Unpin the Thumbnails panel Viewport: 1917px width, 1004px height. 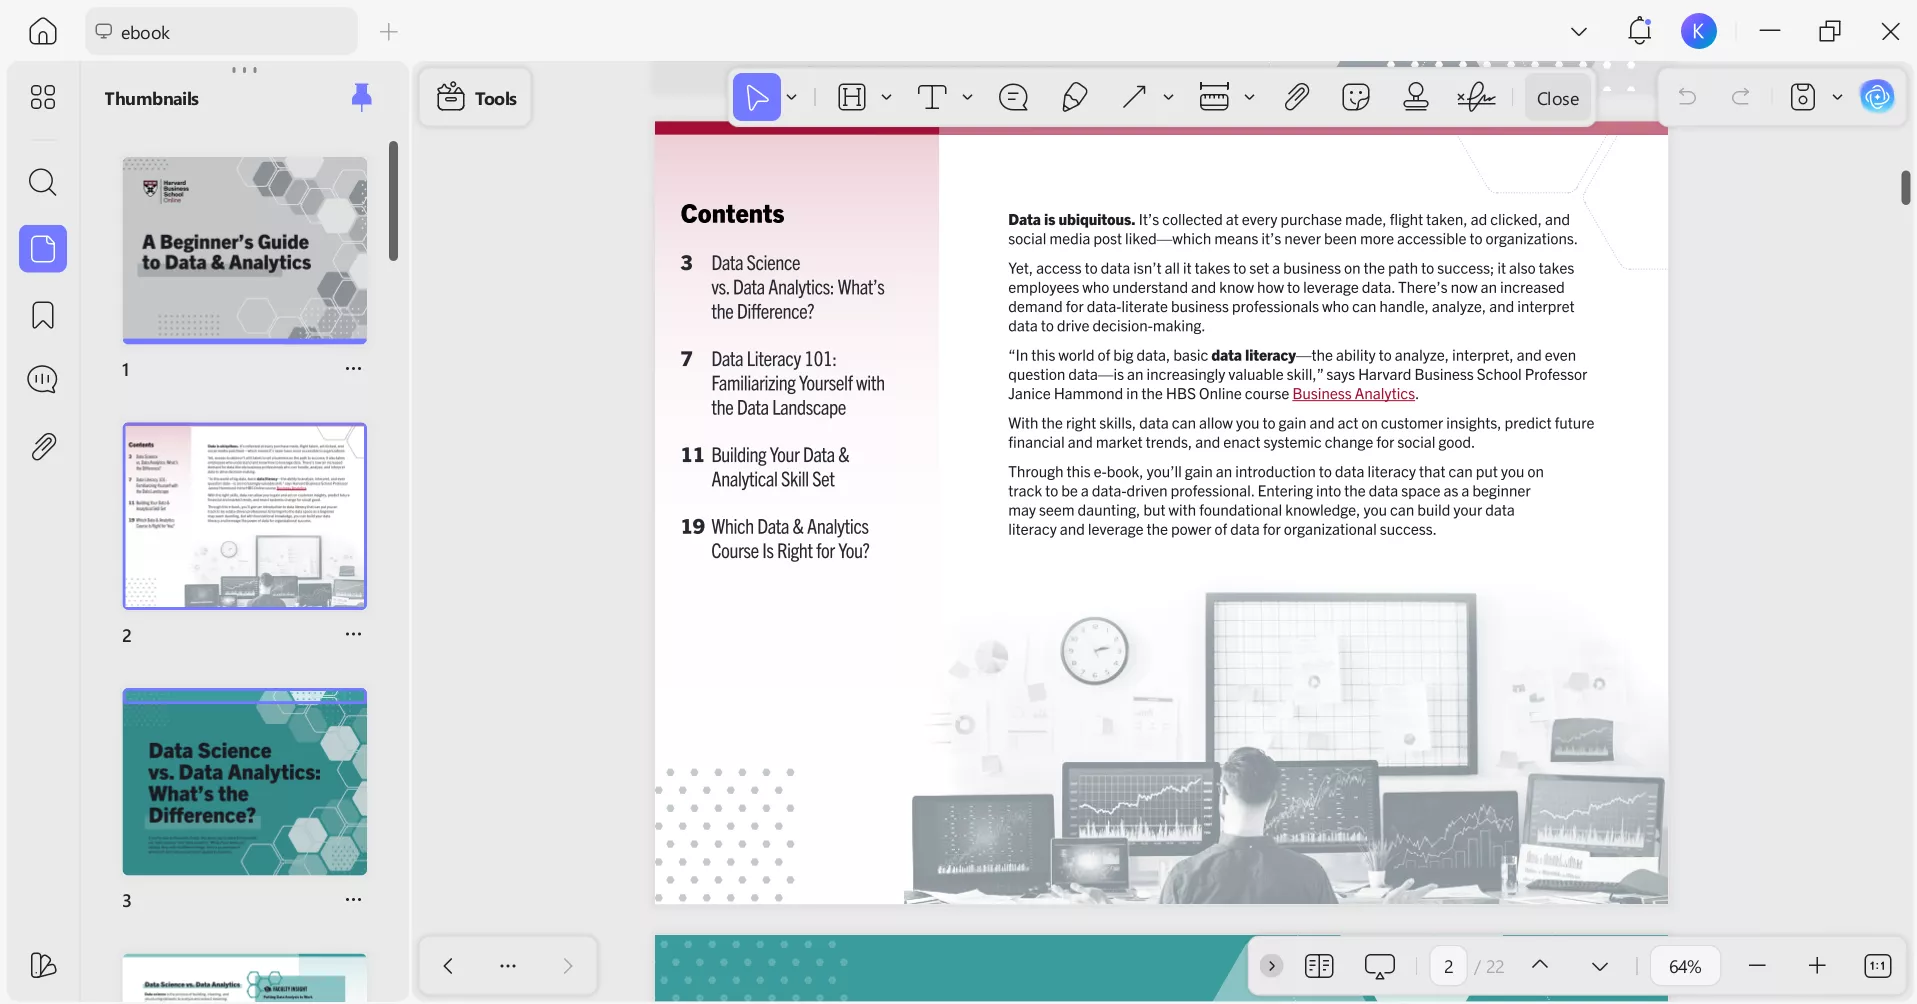point(362,96)
